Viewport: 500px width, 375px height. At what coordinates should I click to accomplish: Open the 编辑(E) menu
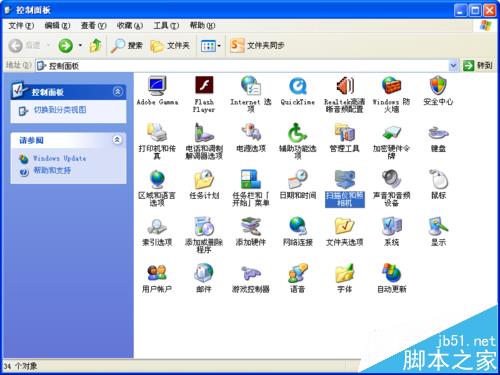point(57,25)
